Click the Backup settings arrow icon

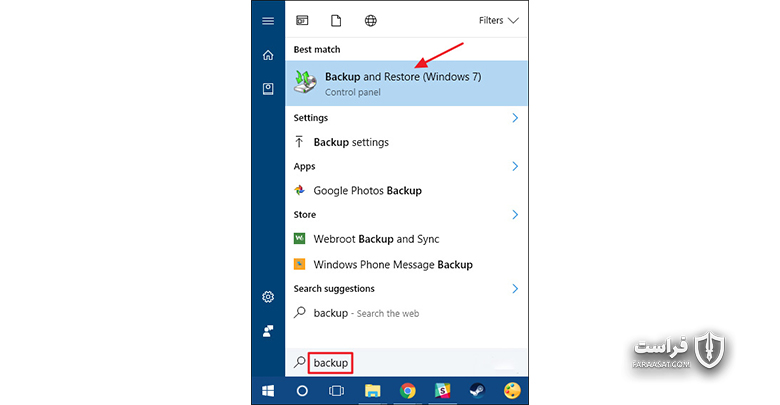[x=299, y=142]
